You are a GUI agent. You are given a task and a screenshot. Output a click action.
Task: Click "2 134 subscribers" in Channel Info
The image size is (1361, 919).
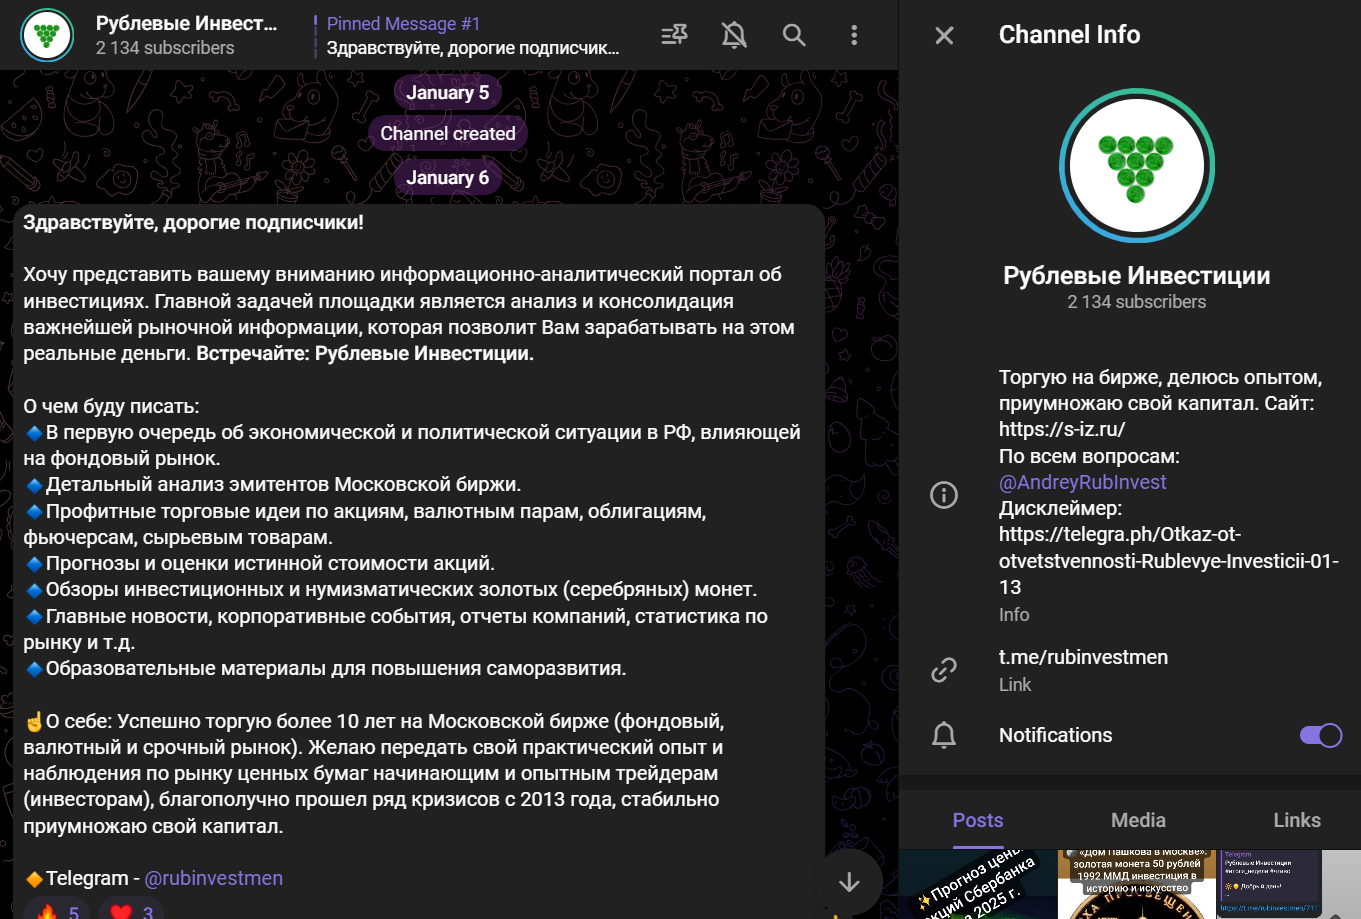tap(1137, 302)
